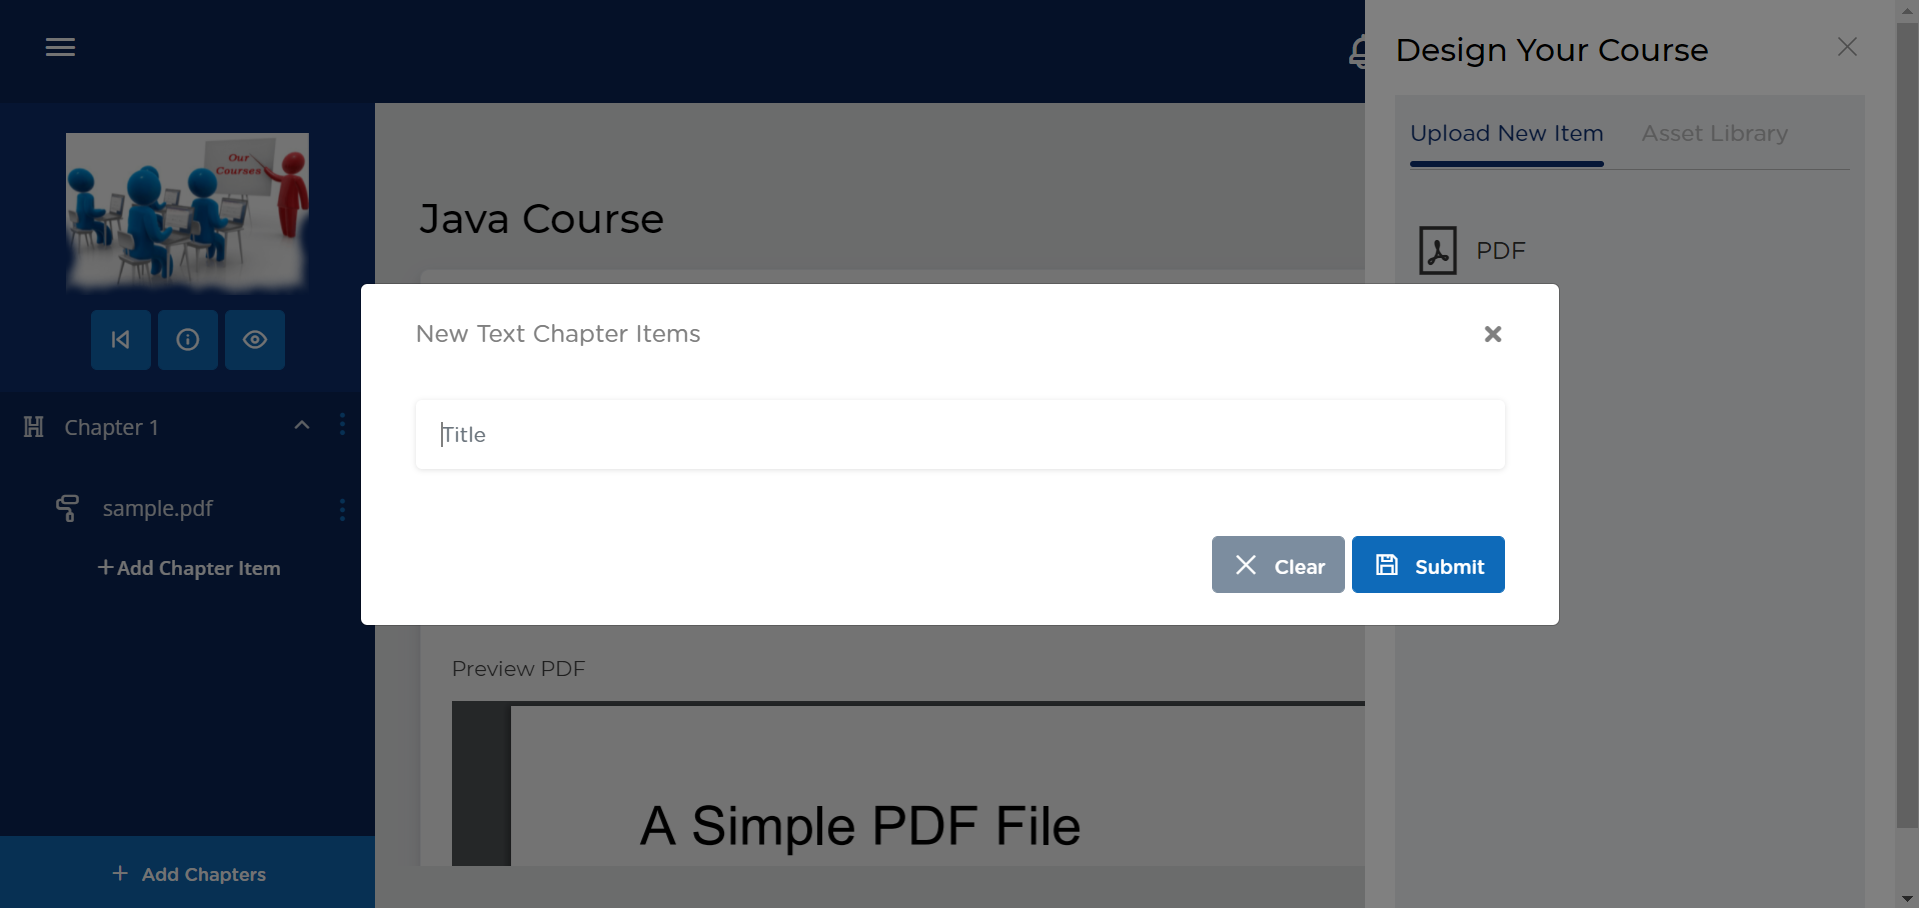Screen dimensions: 1919x908
Task: Submit the new text chapter item
Action: pos(1428,565)
